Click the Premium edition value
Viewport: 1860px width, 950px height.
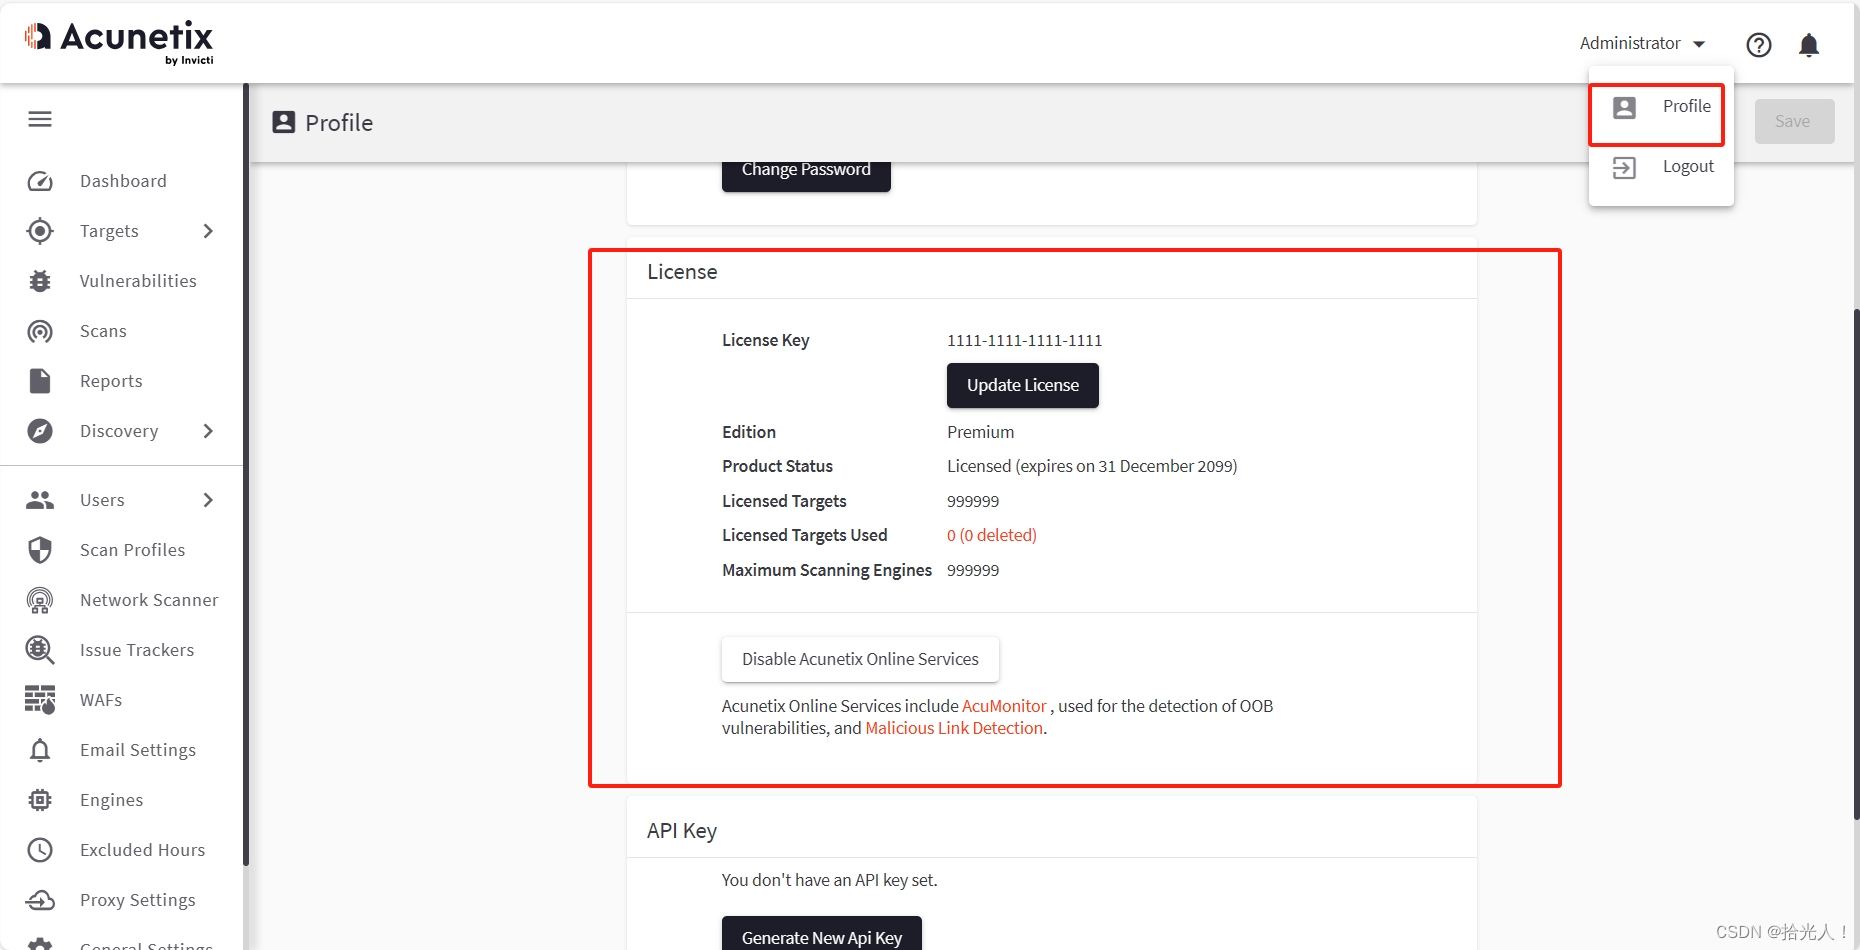980,432
